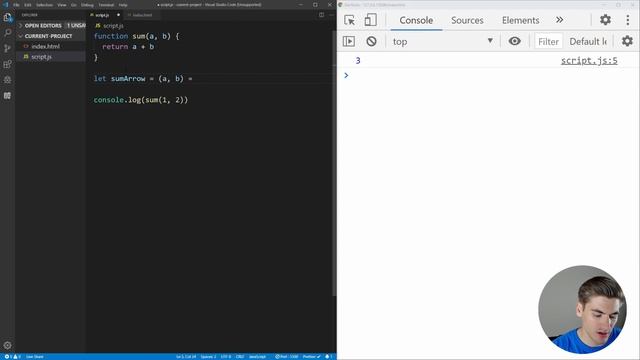Open the Selection menu
Viewport: 640px width, 360px height.
click(44, 5)
